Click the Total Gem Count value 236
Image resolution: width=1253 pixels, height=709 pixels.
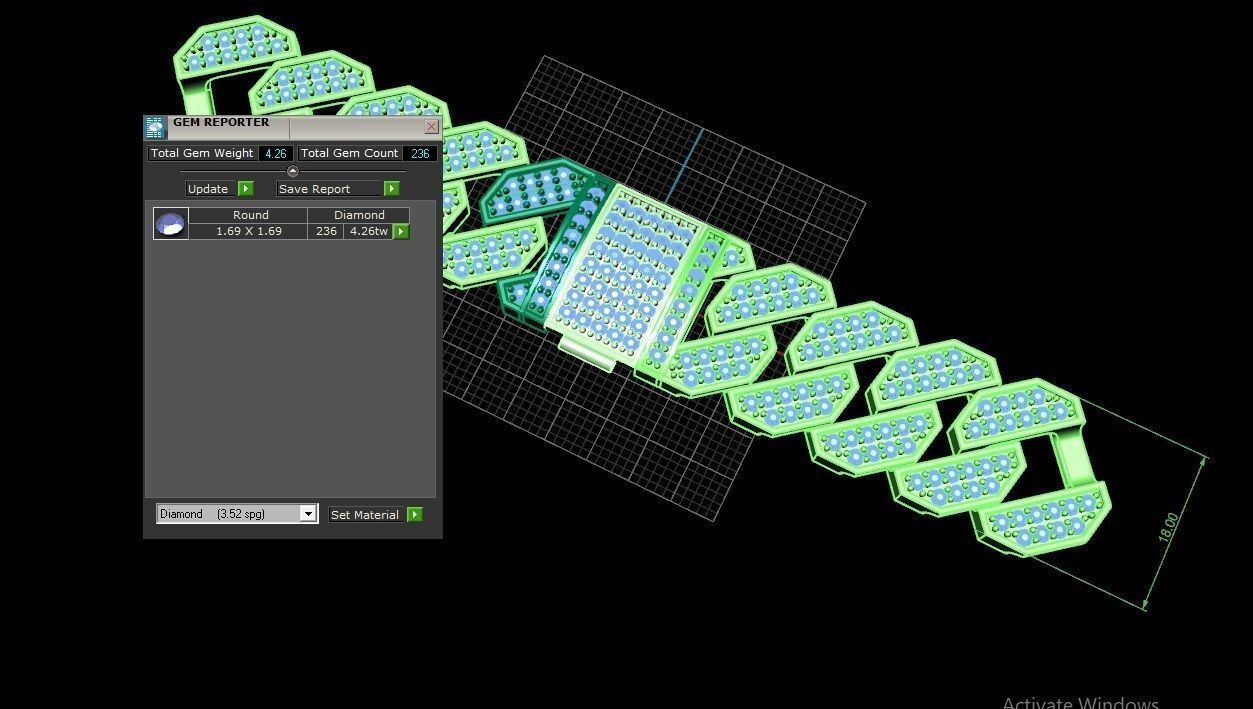coord(420,153)
